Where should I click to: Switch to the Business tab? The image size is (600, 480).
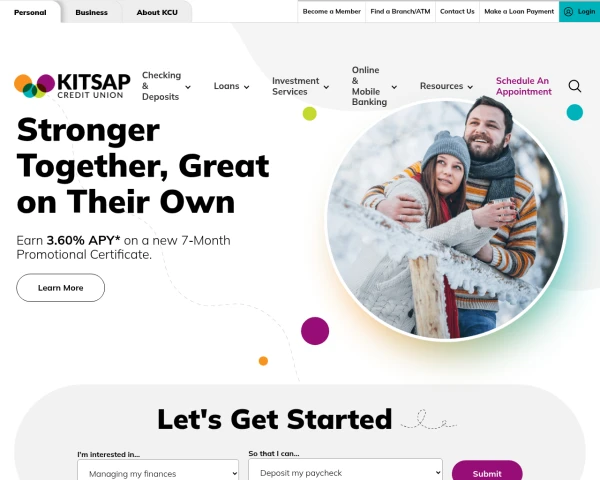click(x=91, y=12)
